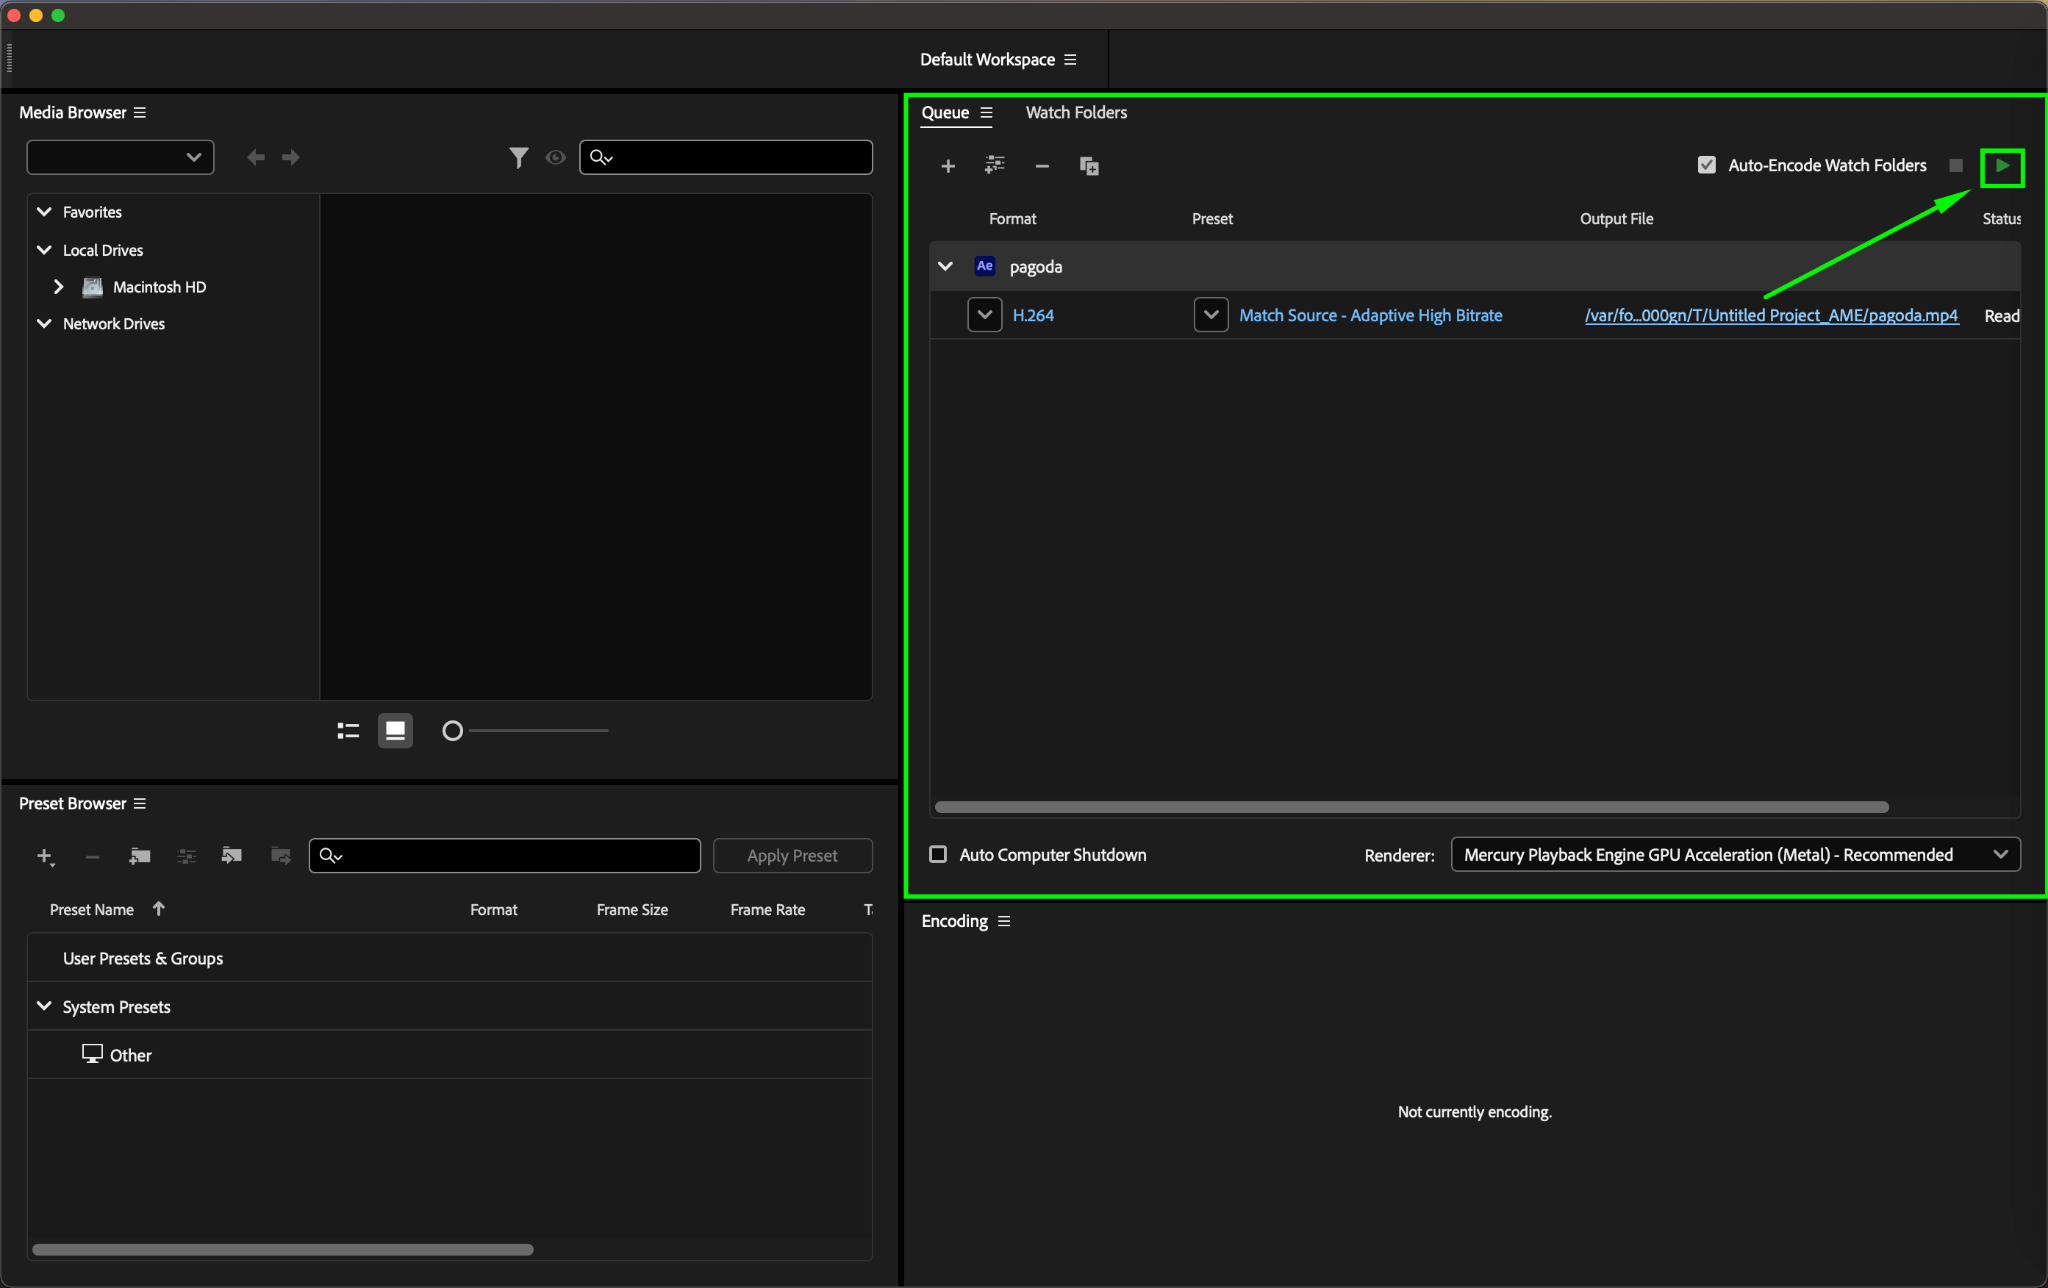
Task: Enable Auto Computer Shutdown checkbox
Action: (938, 854)
